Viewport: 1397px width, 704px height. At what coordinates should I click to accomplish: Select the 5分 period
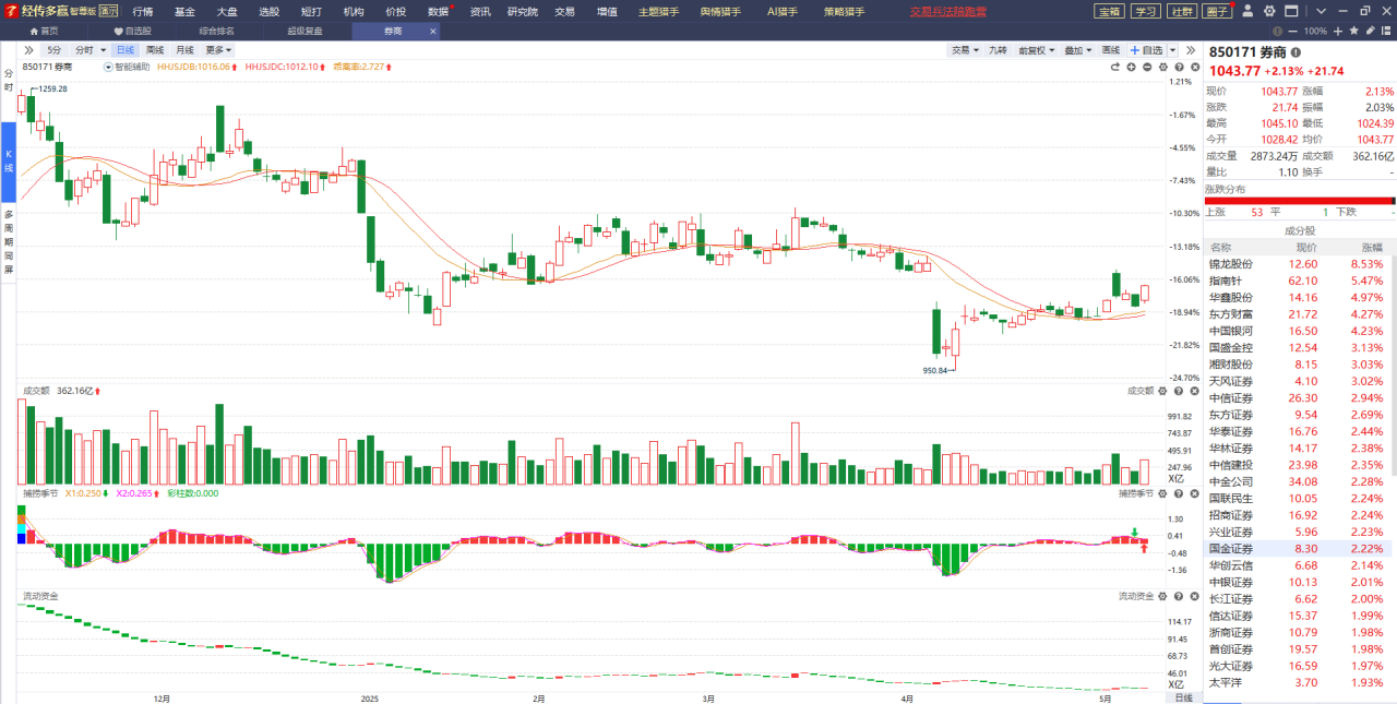[53, 50]
